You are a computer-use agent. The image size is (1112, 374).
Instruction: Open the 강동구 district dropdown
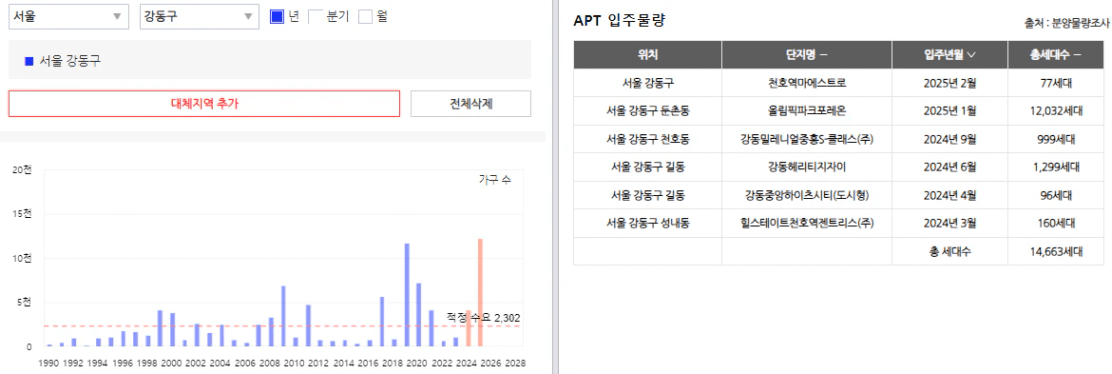(x=199, y=17)
